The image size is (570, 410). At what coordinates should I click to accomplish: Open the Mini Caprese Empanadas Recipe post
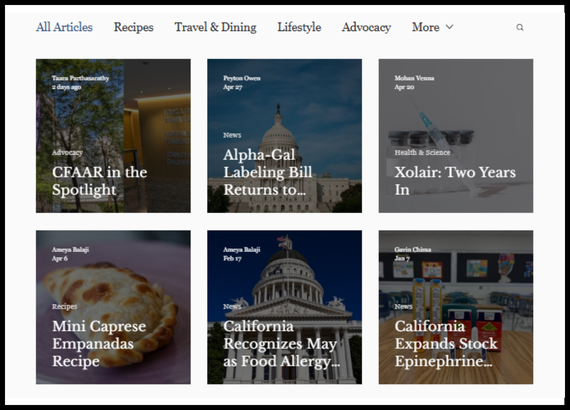coord(99,343)
